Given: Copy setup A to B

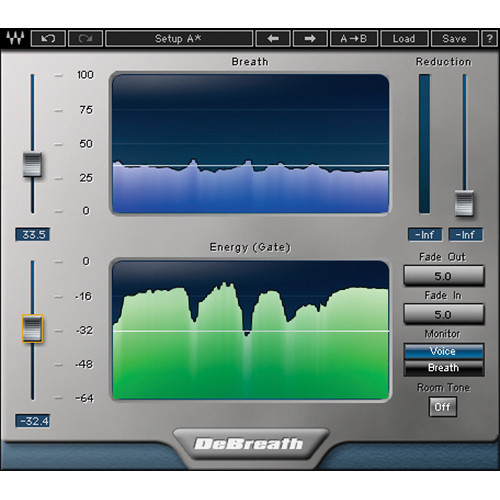Looking at the screenshot, I should coord(354,38).
